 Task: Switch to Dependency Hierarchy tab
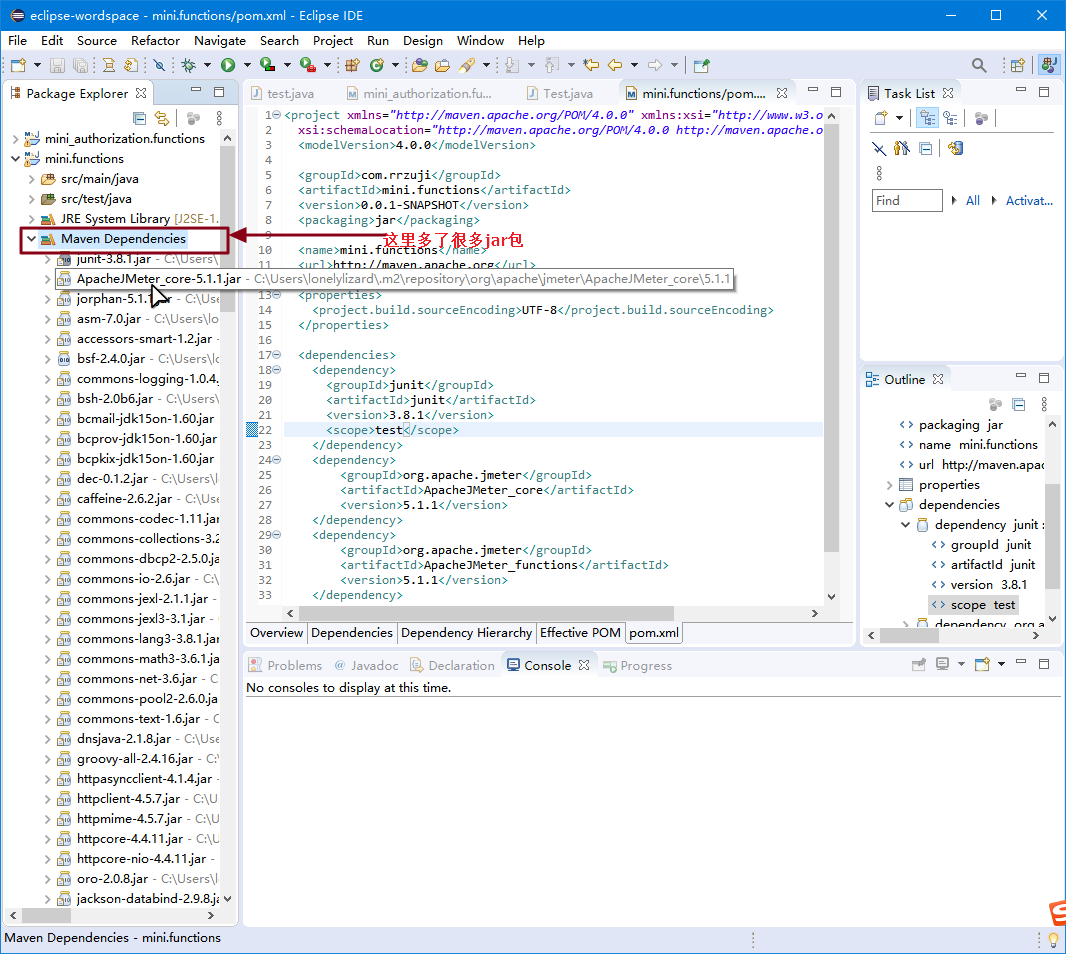pyautogui.click(x=466, y=632)
